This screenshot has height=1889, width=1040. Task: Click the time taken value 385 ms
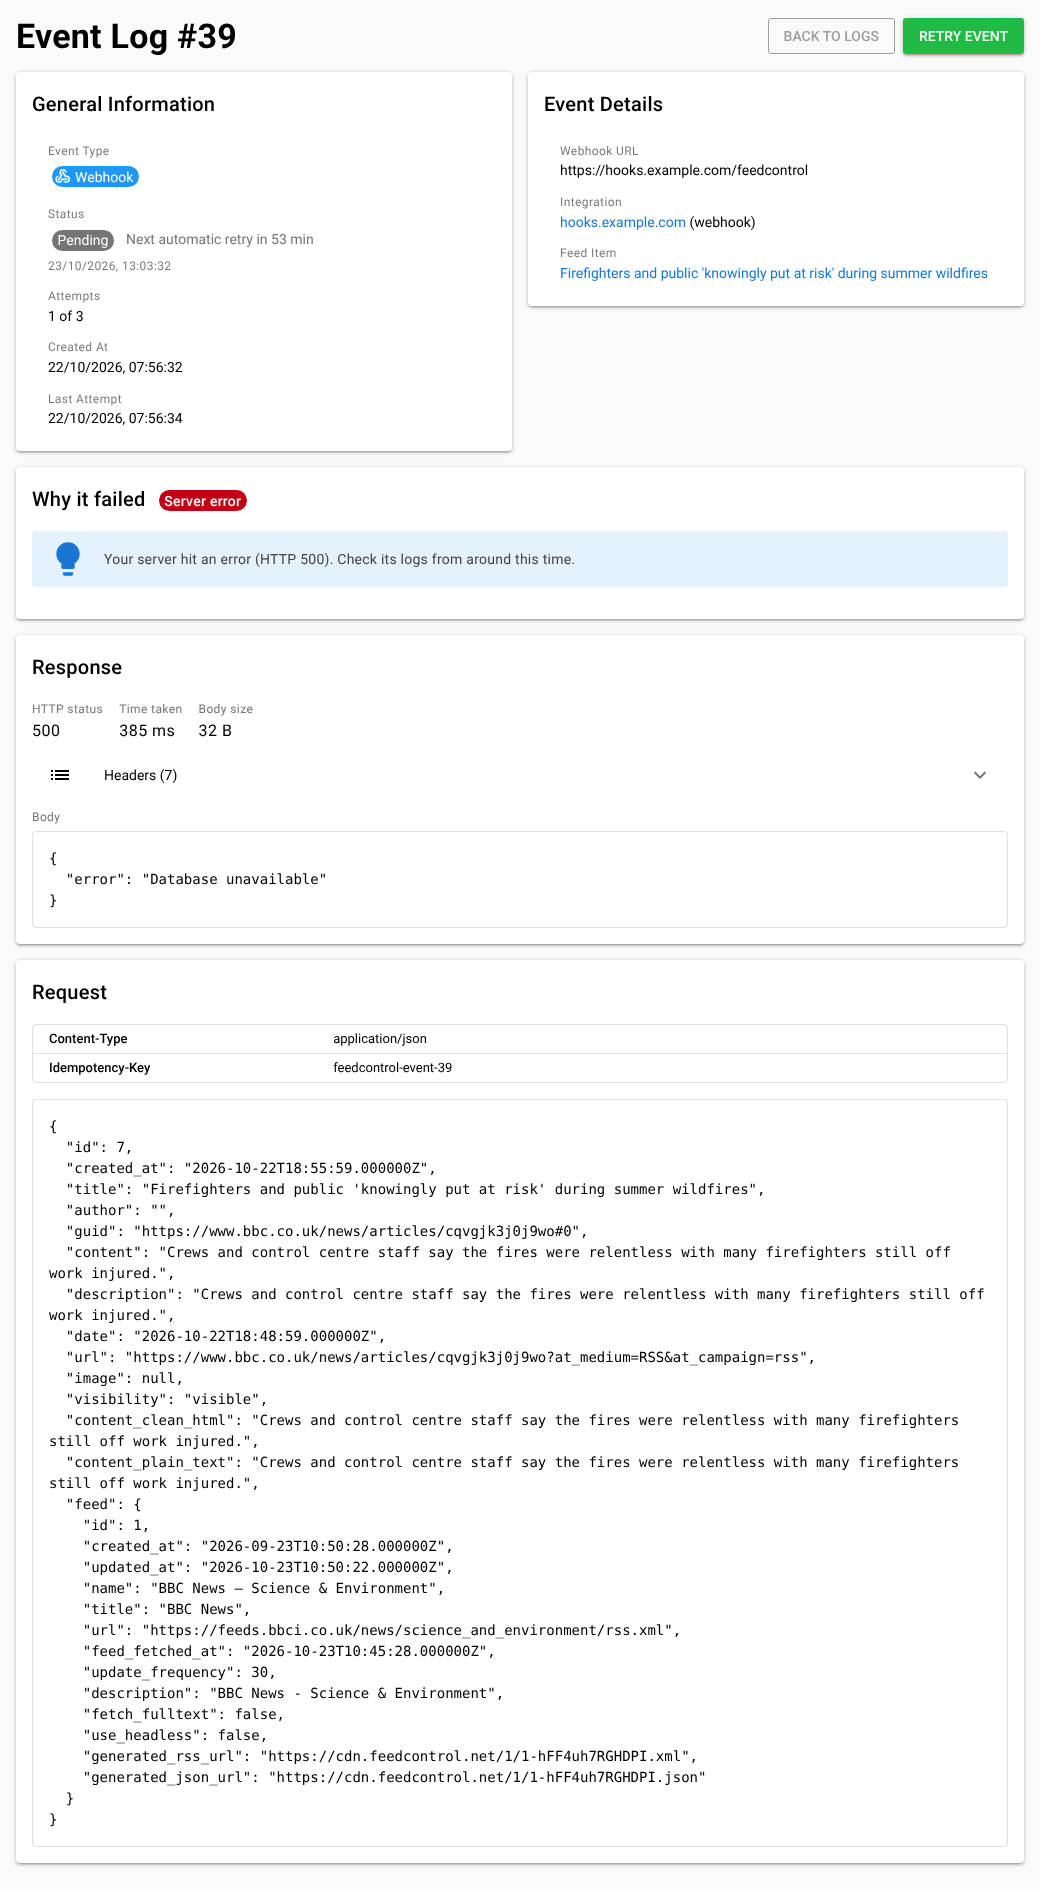[147, 731]
